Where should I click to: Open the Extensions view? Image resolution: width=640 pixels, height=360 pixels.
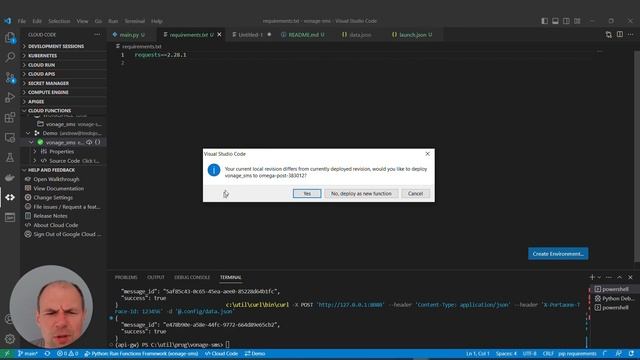click(x=10, y=118)
